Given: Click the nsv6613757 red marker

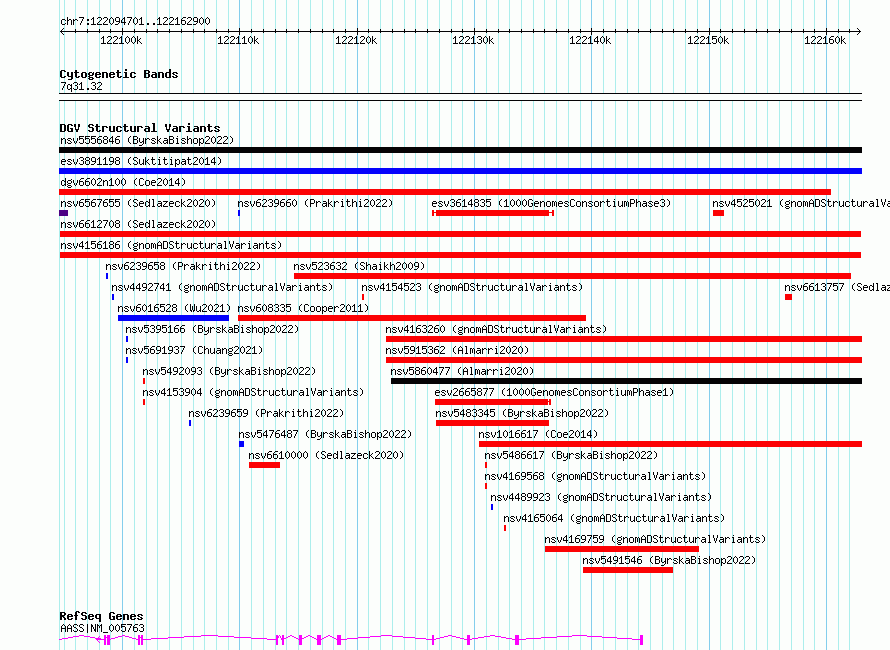Looking at the screenshot, I should (x=788, y=297).
